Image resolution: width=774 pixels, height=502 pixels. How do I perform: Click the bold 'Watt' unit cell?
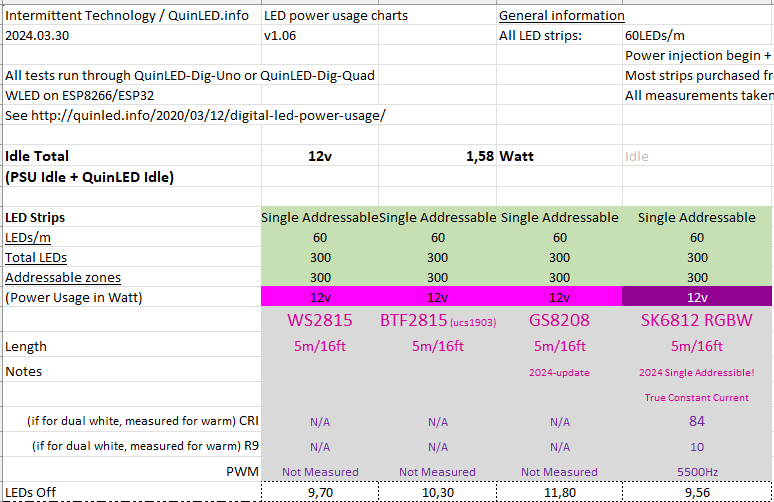[516, 156]
